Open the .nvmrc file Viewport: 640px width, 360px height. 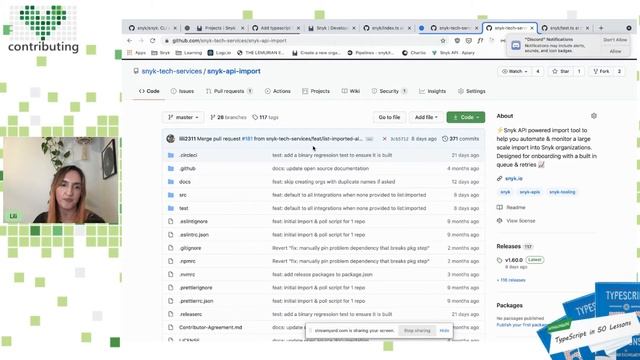tap(187, 275)
